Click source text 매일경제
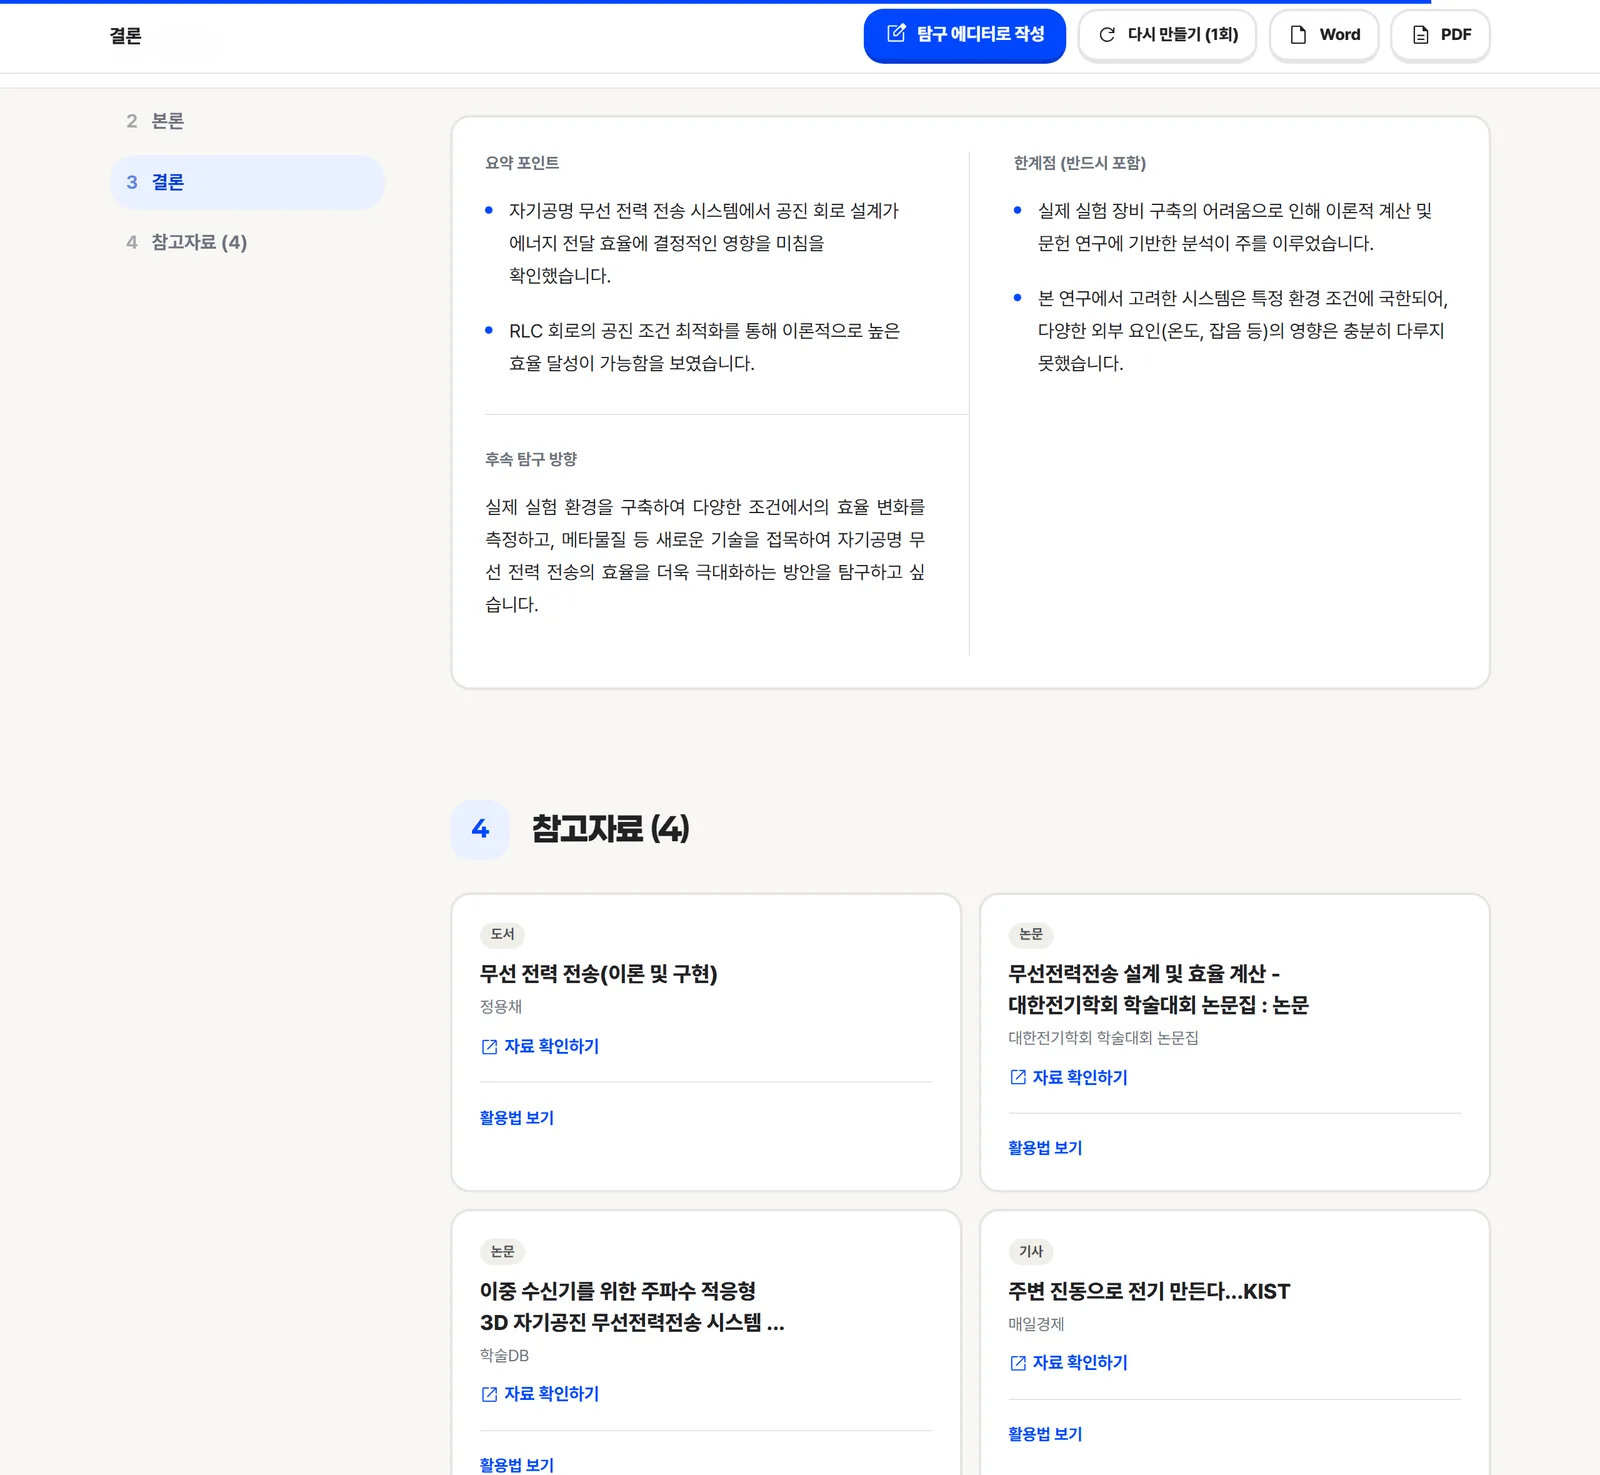Screen dimensions: 1600x1475 click(1036, 1324)
